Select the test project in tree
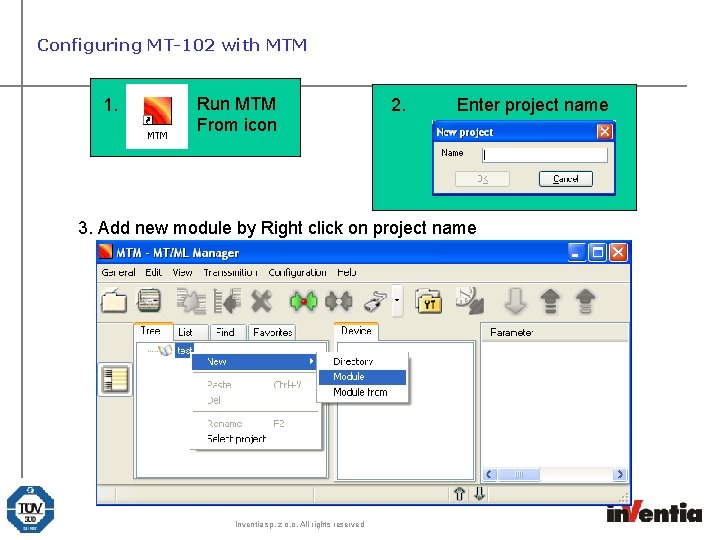The image size is (720, 540). [184, 351]
